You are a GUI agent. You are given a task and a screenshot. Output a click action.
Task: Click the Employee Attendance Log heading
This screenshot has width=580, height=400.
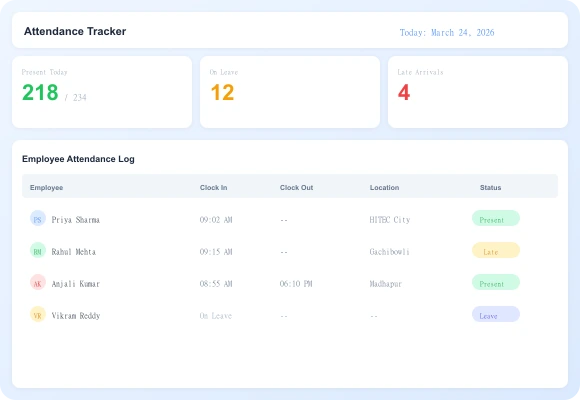click(x=78, y=159)
